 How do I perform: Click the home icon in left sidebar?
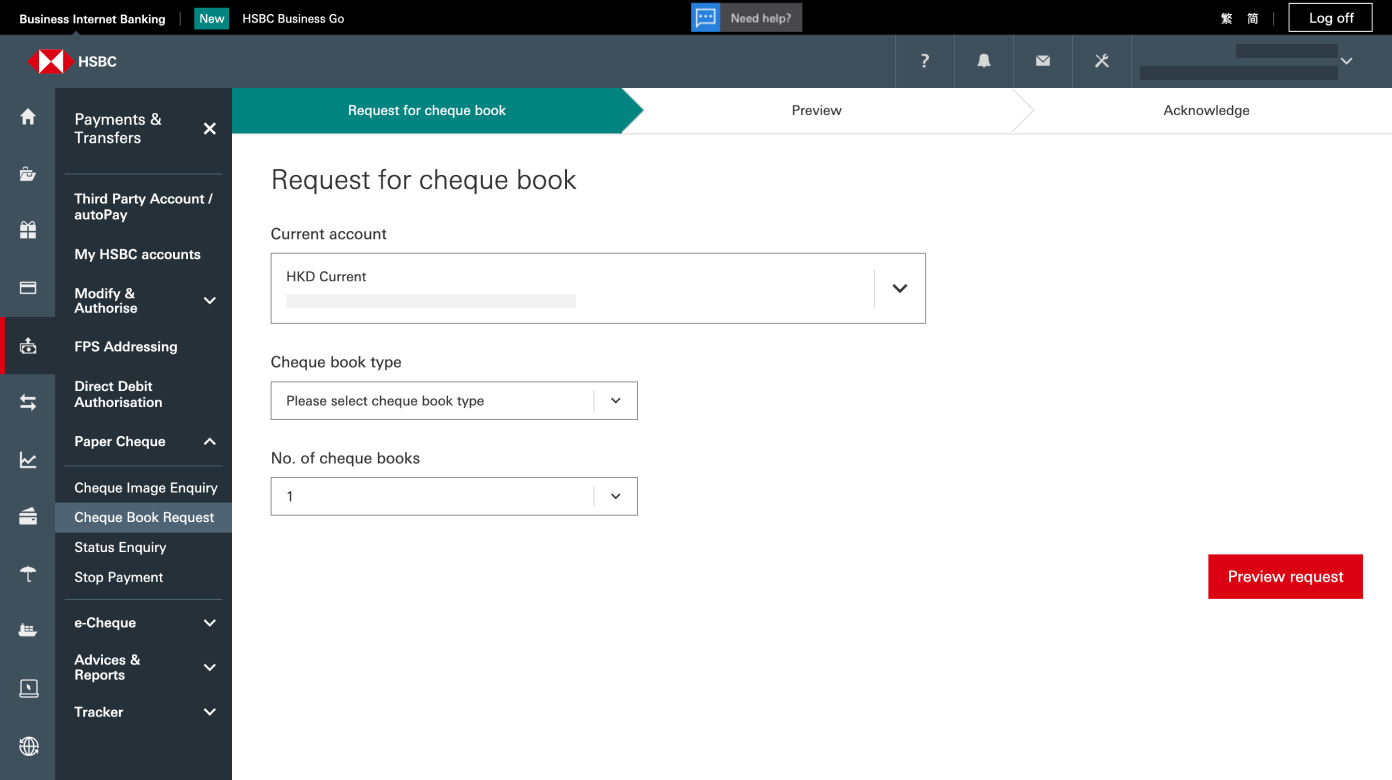28,117
